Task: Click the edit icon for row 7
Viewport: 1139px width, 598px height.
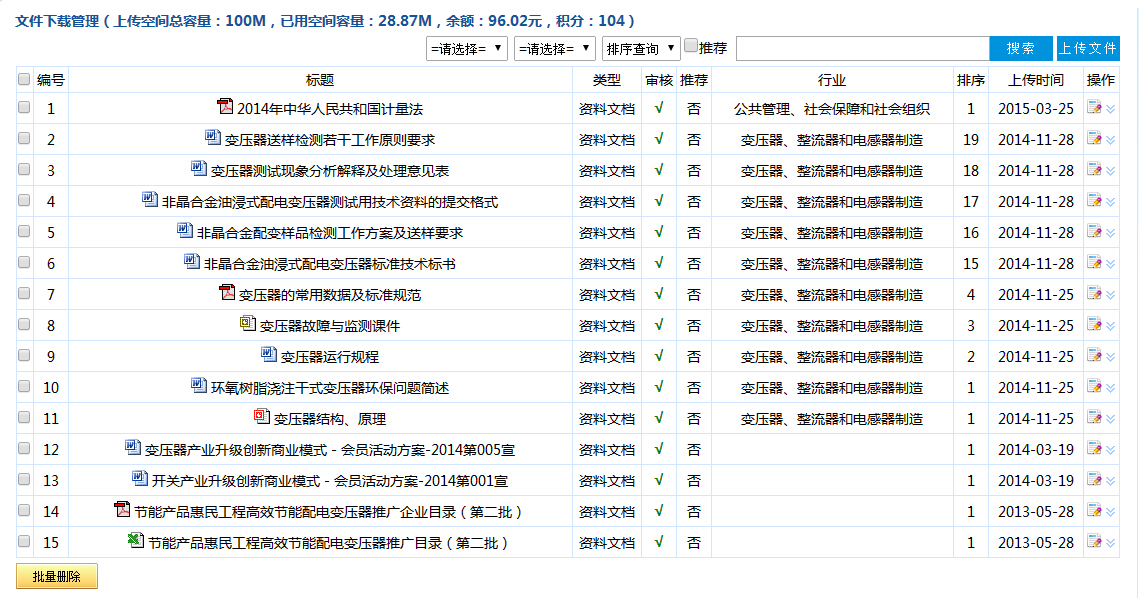Action: [1094, 295]
